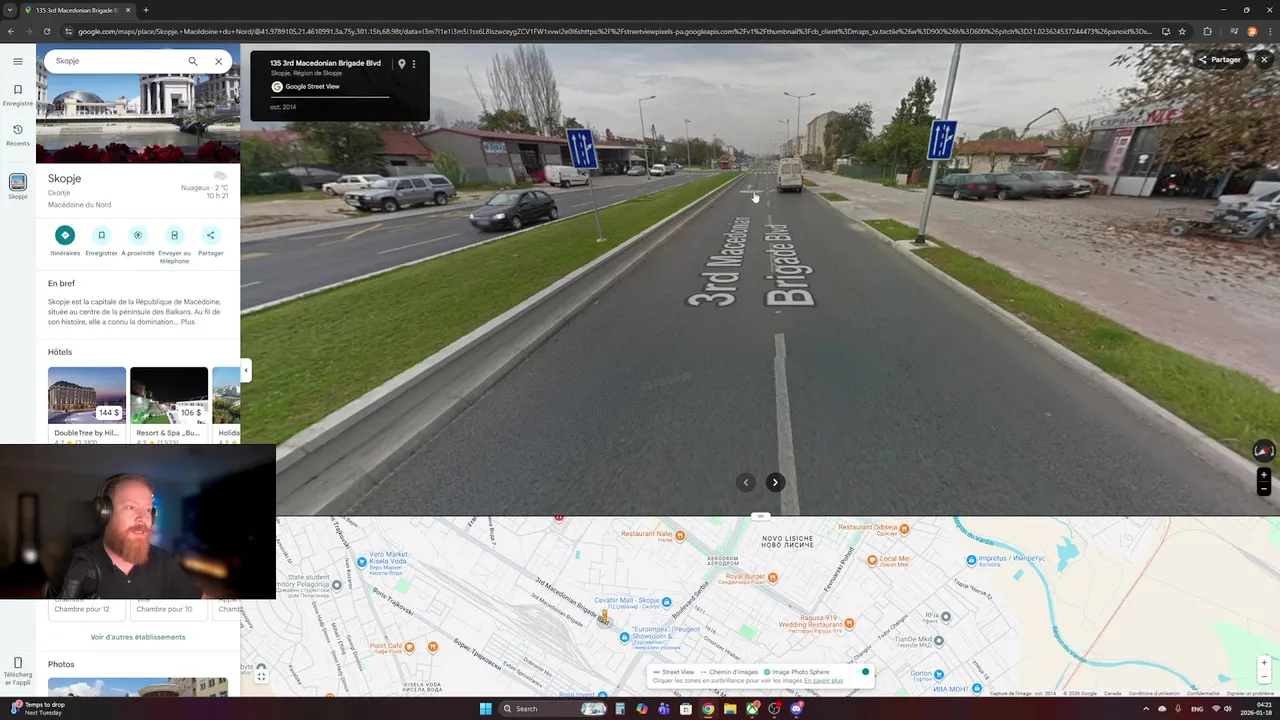The width and height of the screenshot is (1280, 720).
Task: Open the Chrome profile avatar
Action: [x=1252, y=31]
